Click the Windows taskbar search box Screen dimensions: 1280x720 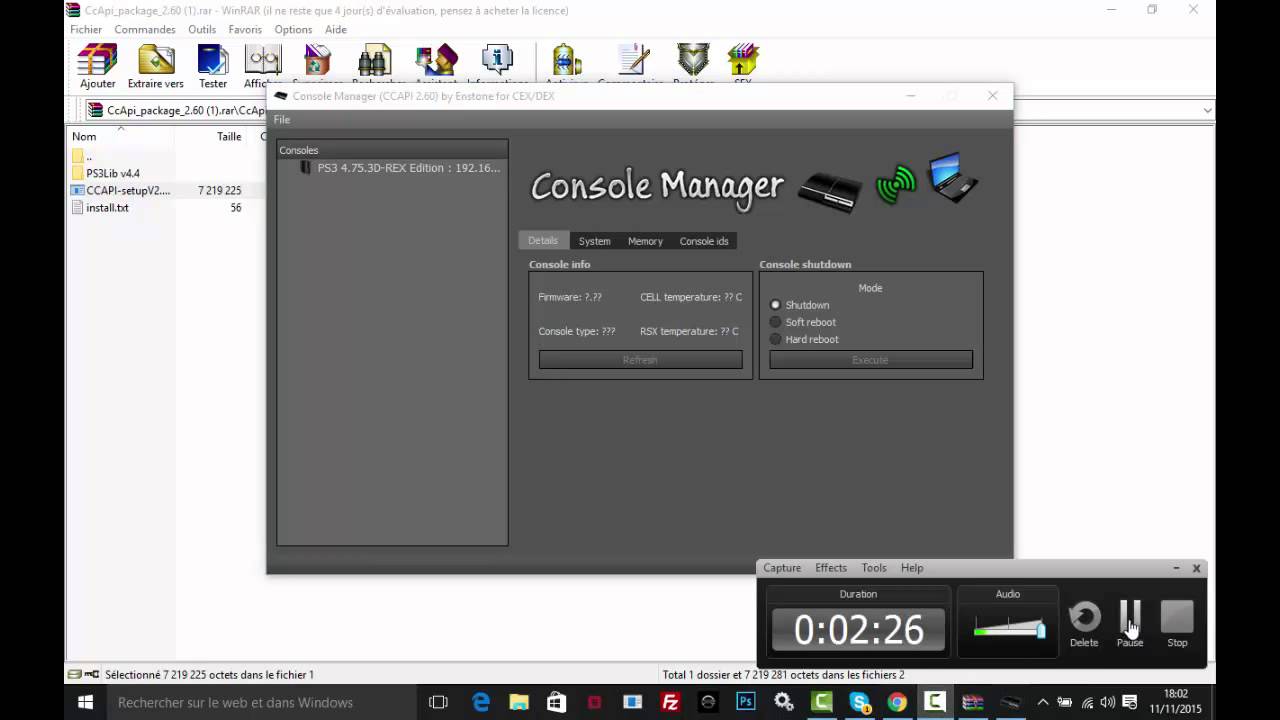[x=260, y=702]
